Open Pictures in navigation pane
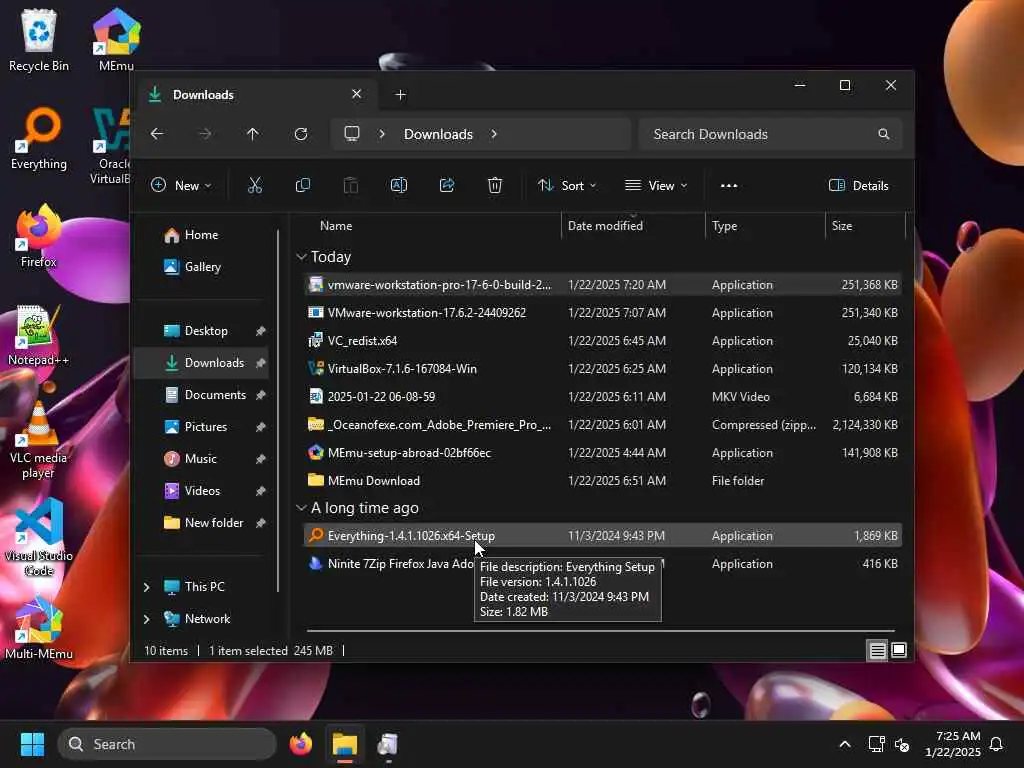This screenshot has width=1024, height=768. 202,427
